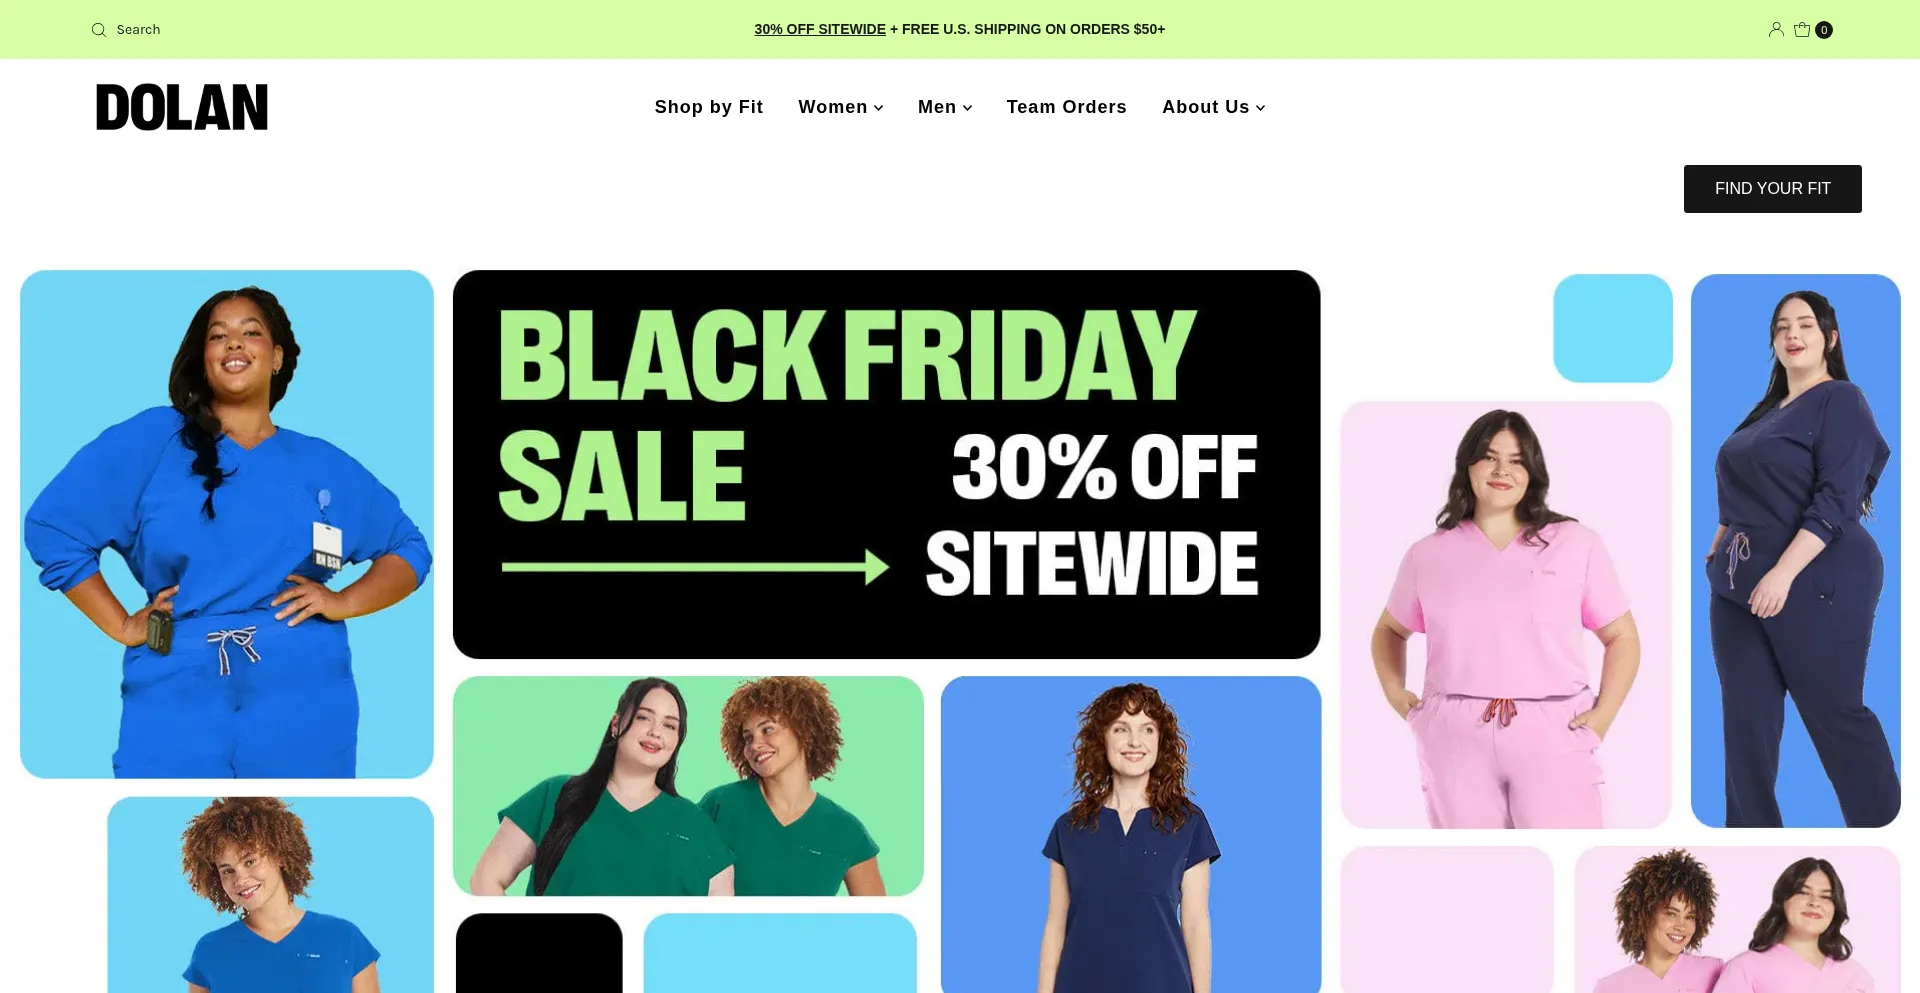Open the shopping cart bag icon

(1802, 29)
